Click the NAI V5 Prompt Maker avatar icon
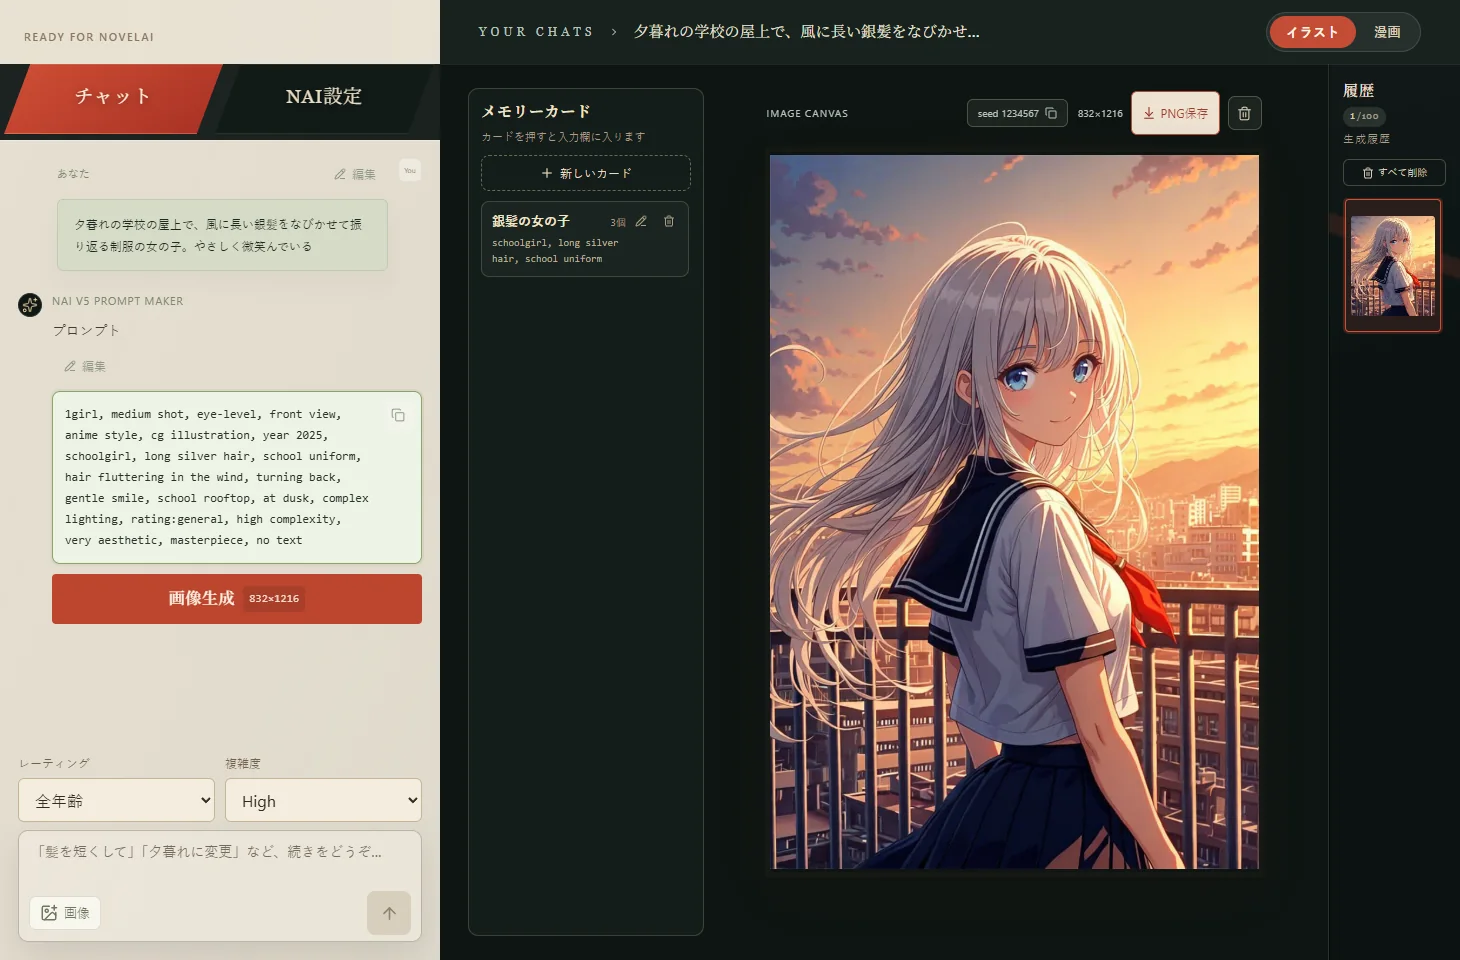 [30, 305]
